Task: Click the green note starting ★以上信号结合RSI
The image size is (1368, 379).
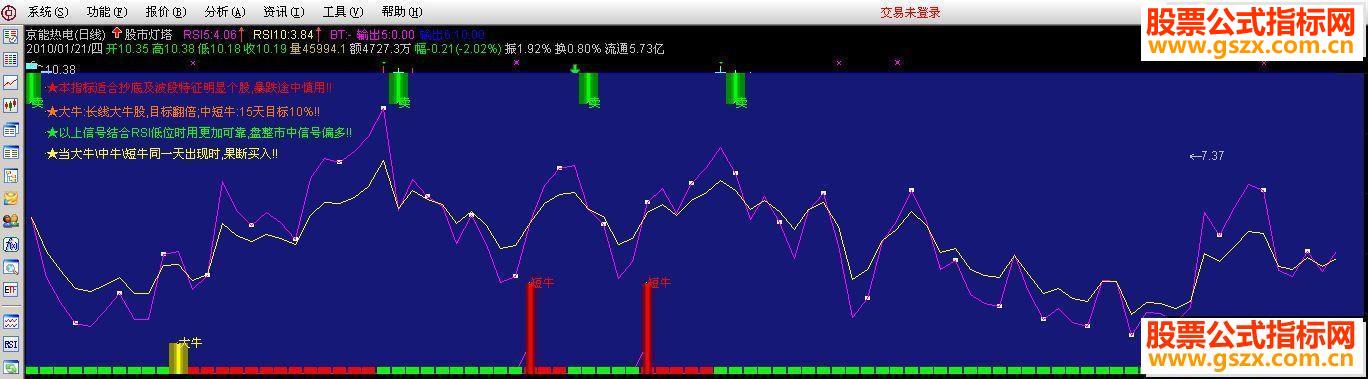Action: pos(199,133)
